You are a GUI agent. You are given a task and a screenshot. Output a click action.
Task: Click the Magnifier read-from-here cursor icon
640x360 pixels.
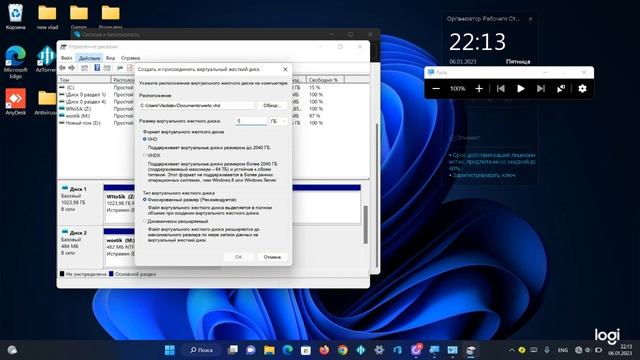coord(561,89)
